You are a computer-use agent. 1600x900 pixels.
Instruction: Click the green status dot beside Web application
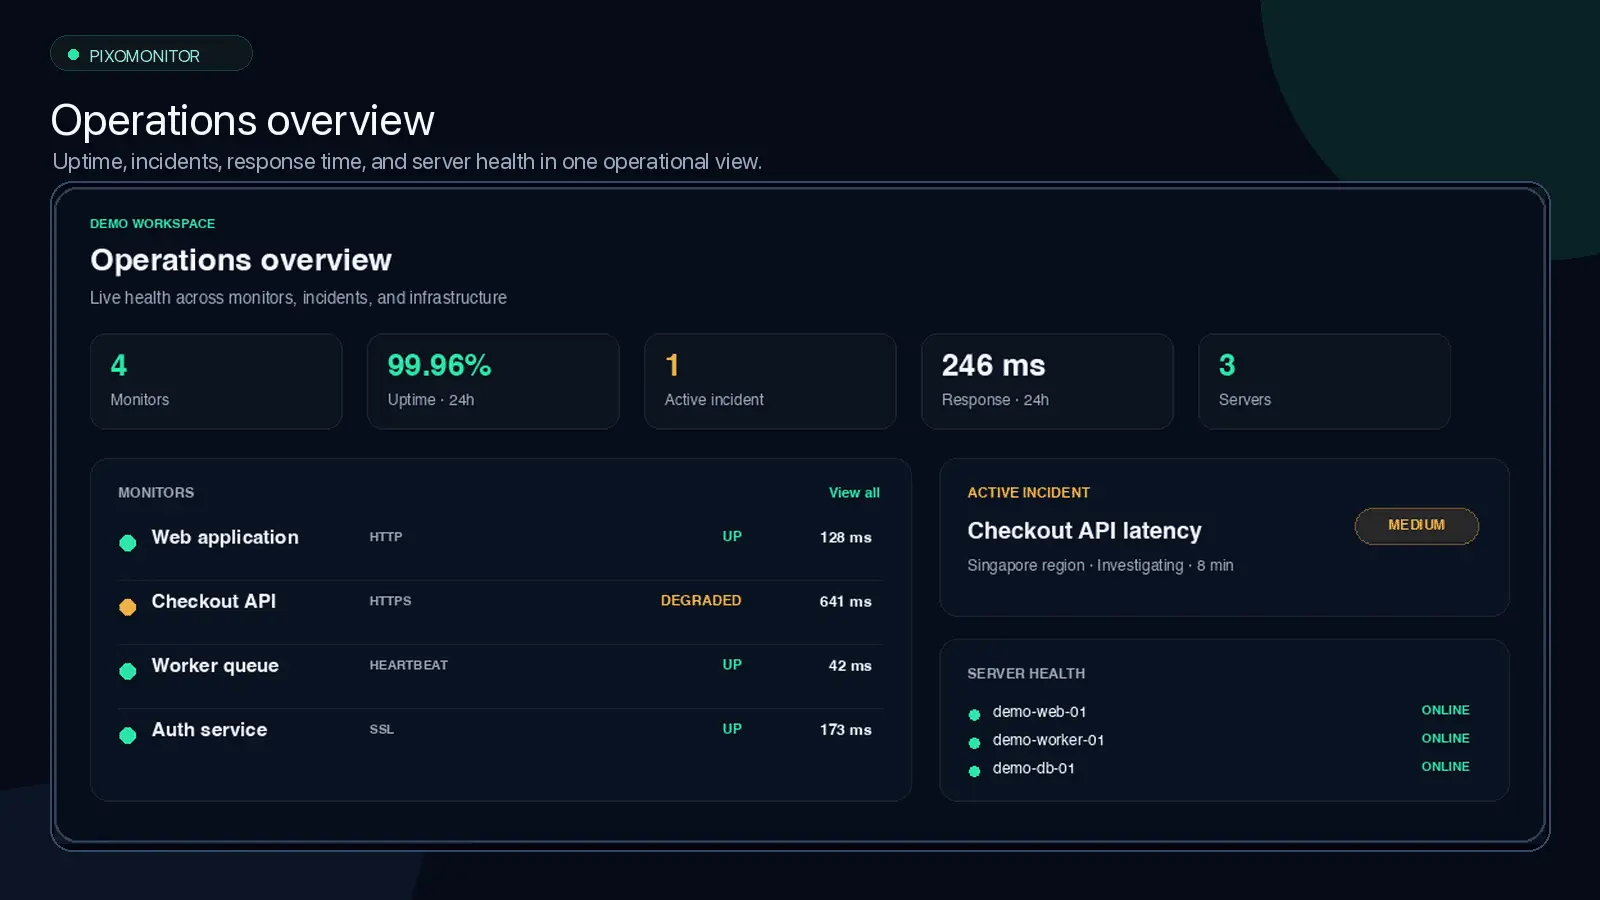coord(128,543)
